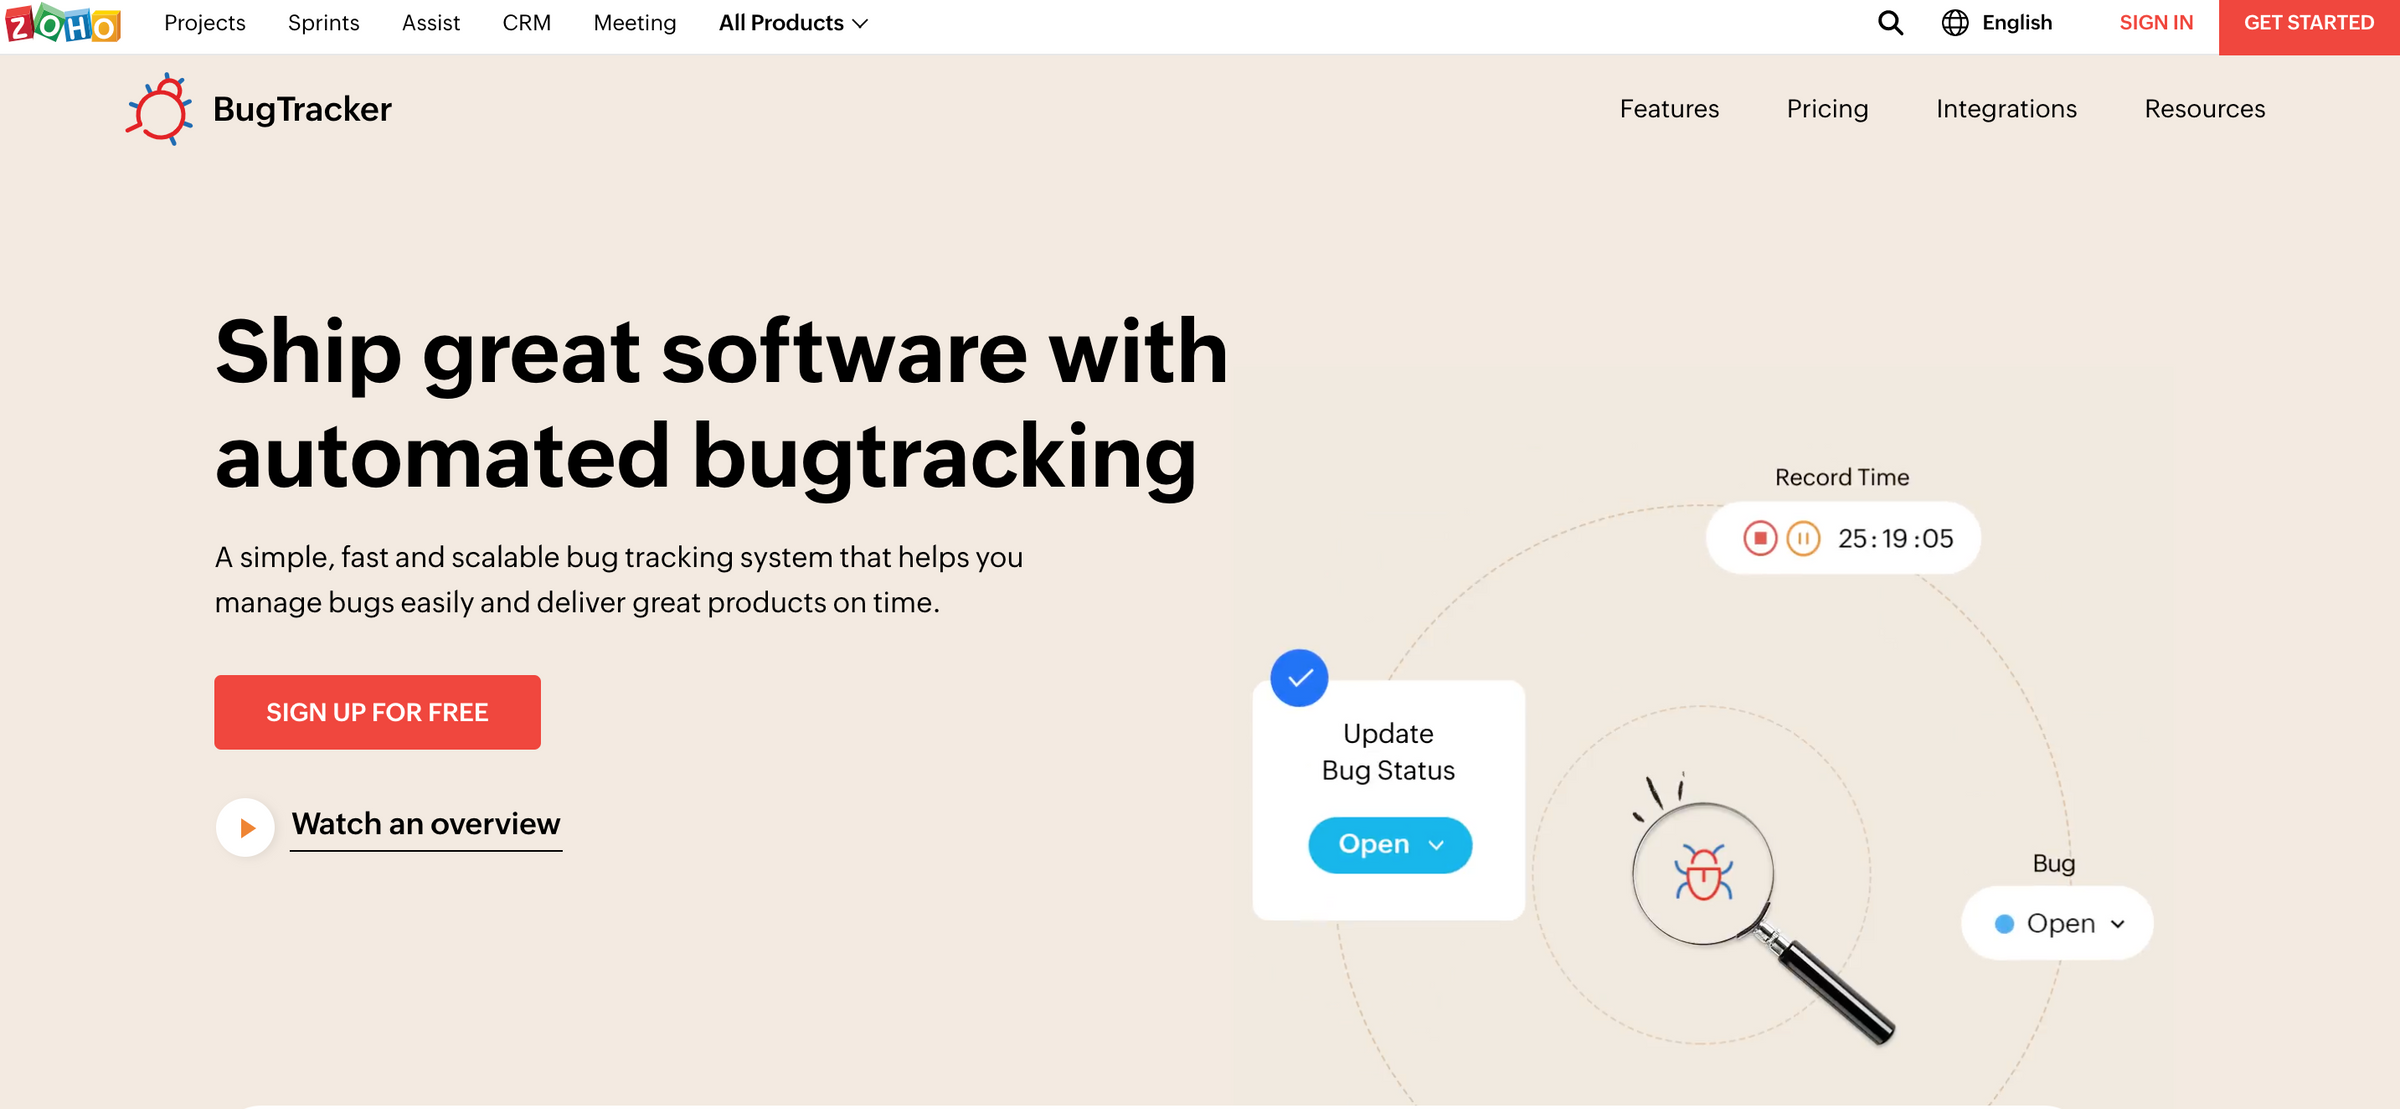Click the Update Bug Status text
The width and height of the screenshot is (2400, 1109).
1388,752
